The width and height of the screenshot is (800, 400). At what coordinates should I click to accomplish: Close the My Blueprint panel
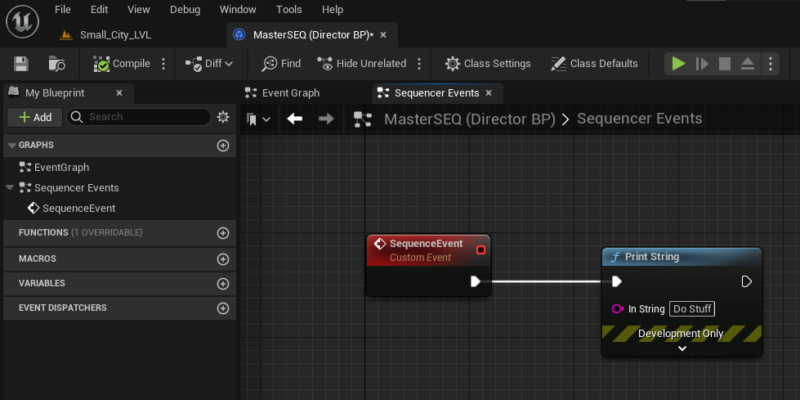(x=119, y=93)
